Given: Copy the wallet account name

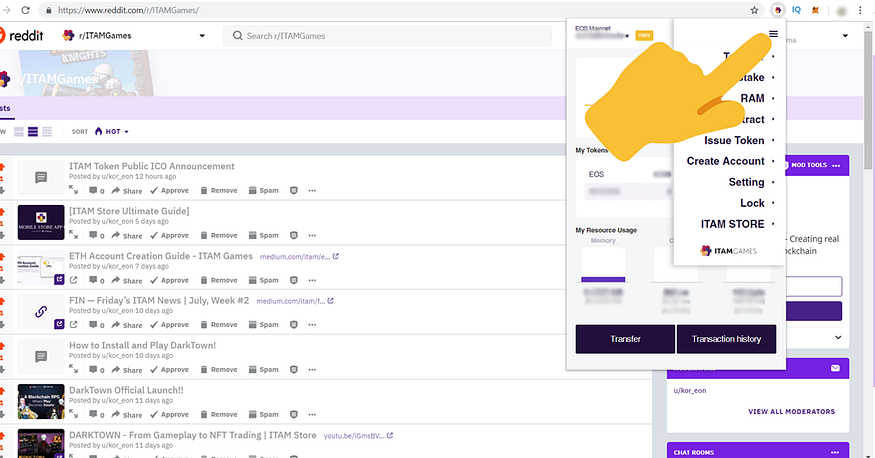Looking at the screenshot, I should [x=644, y=35].
